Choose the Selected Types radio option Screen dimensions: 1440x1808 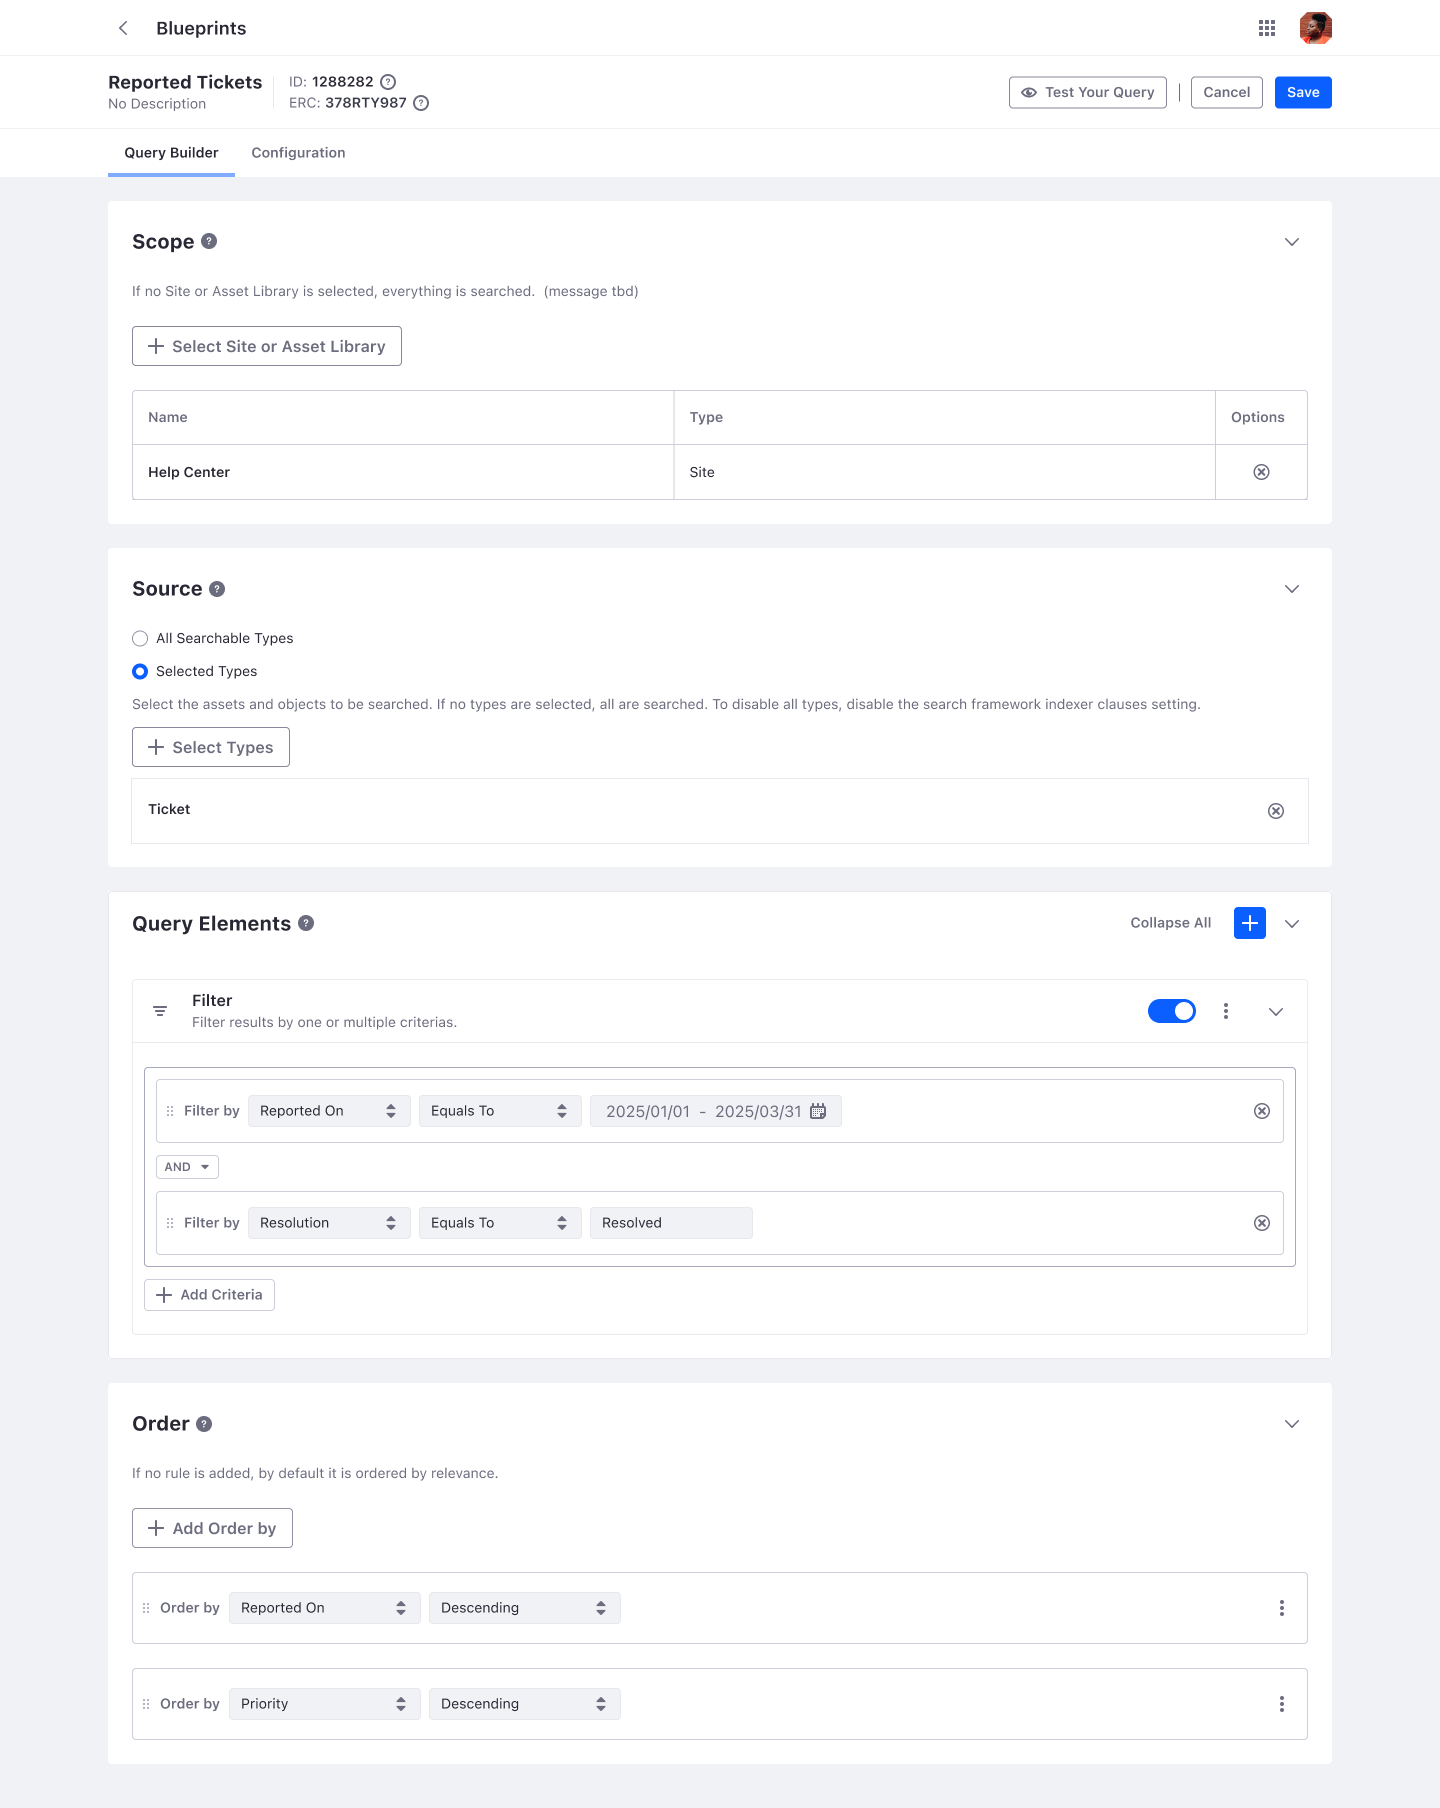[140, 671]
